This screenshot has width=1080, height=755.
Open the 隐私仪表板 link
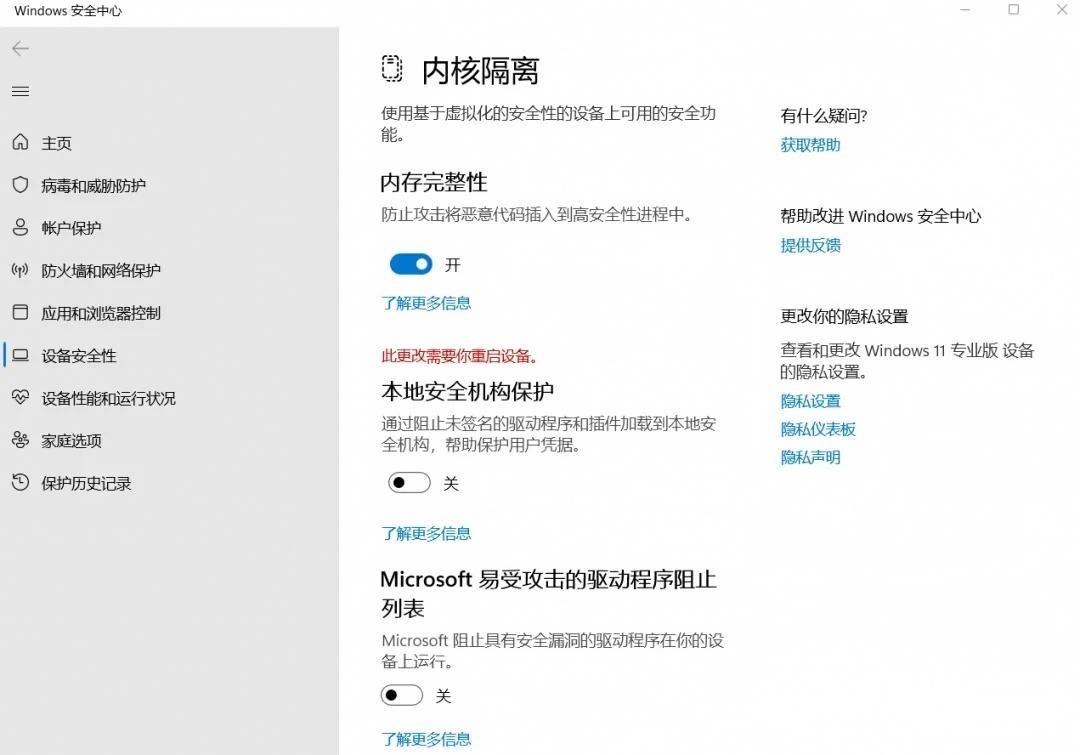click(x=818, y=429)
